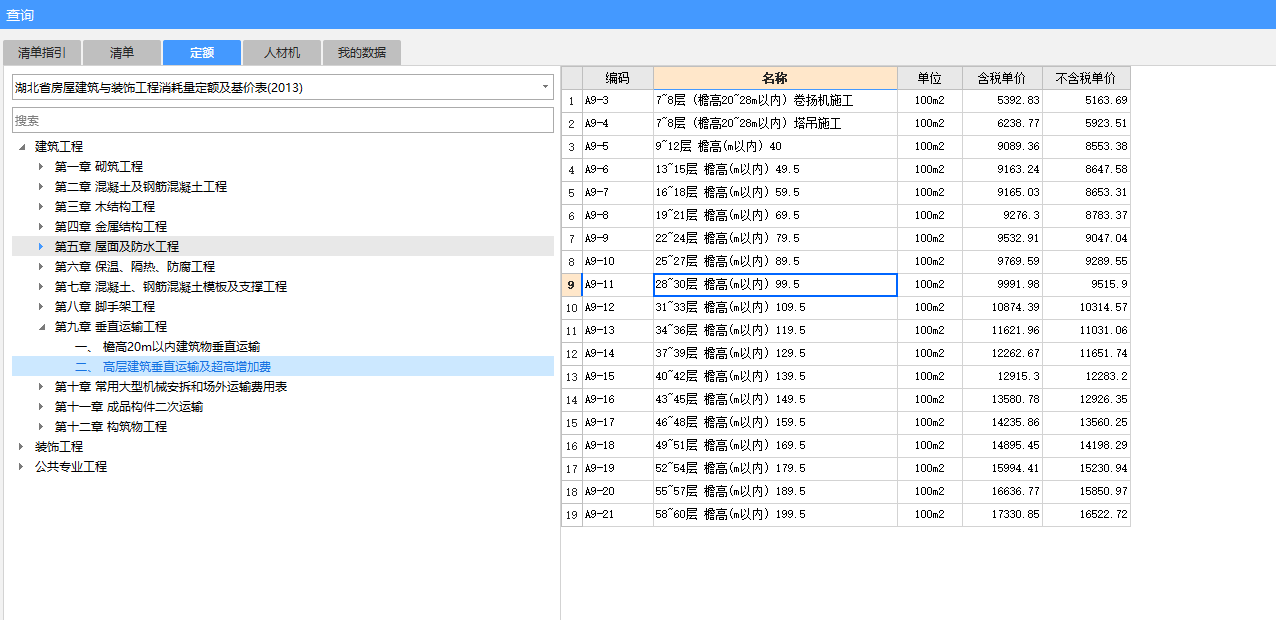
Task: Switch to the 清单指引 tab
Action: click(x=42, y=53)
